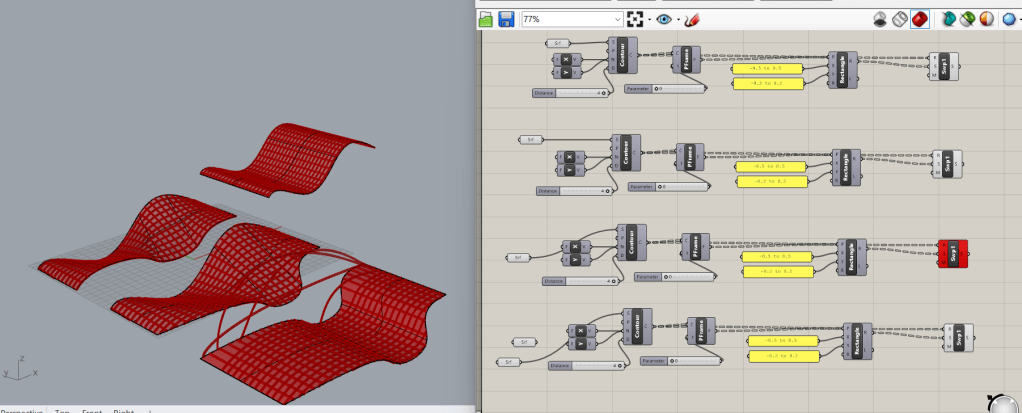Click the topmost yellow -0.5 to 0.5 panel
The image size is (1022, 413).
(768, 69)
